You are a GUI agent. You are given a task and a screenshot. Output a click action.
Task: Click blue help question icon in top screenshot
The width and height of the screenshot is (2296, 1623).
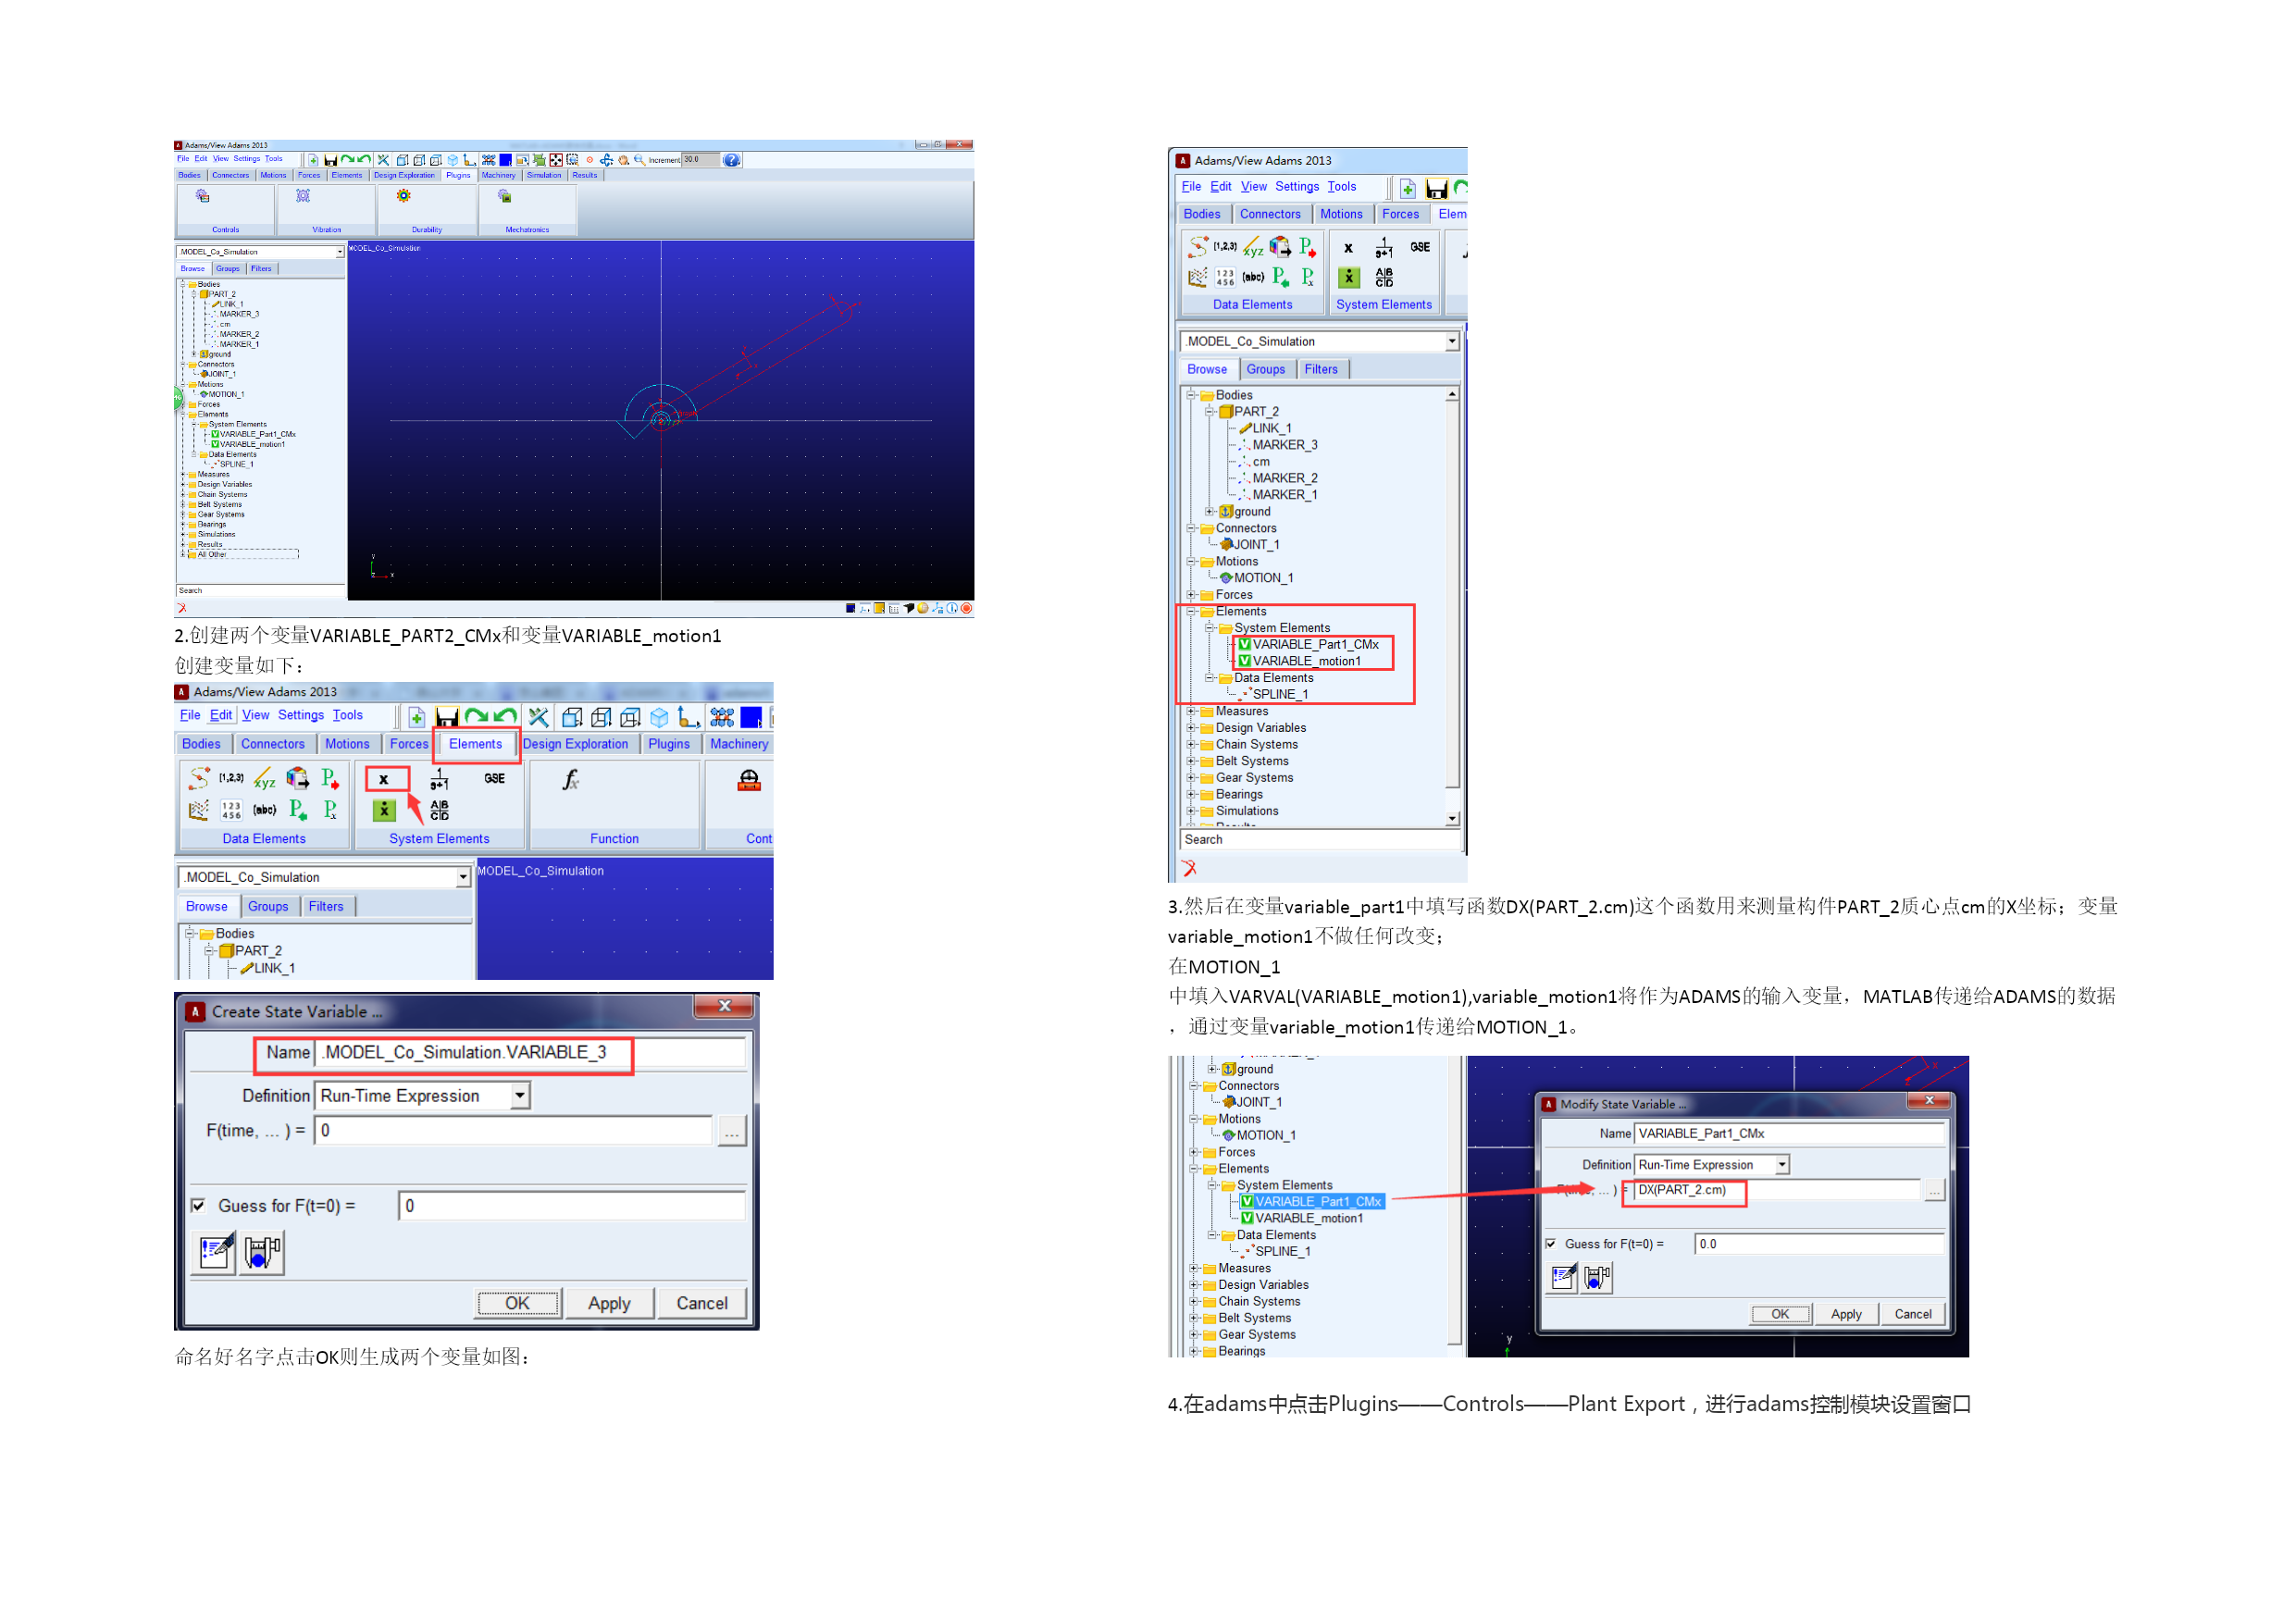(x=732, y=160)
